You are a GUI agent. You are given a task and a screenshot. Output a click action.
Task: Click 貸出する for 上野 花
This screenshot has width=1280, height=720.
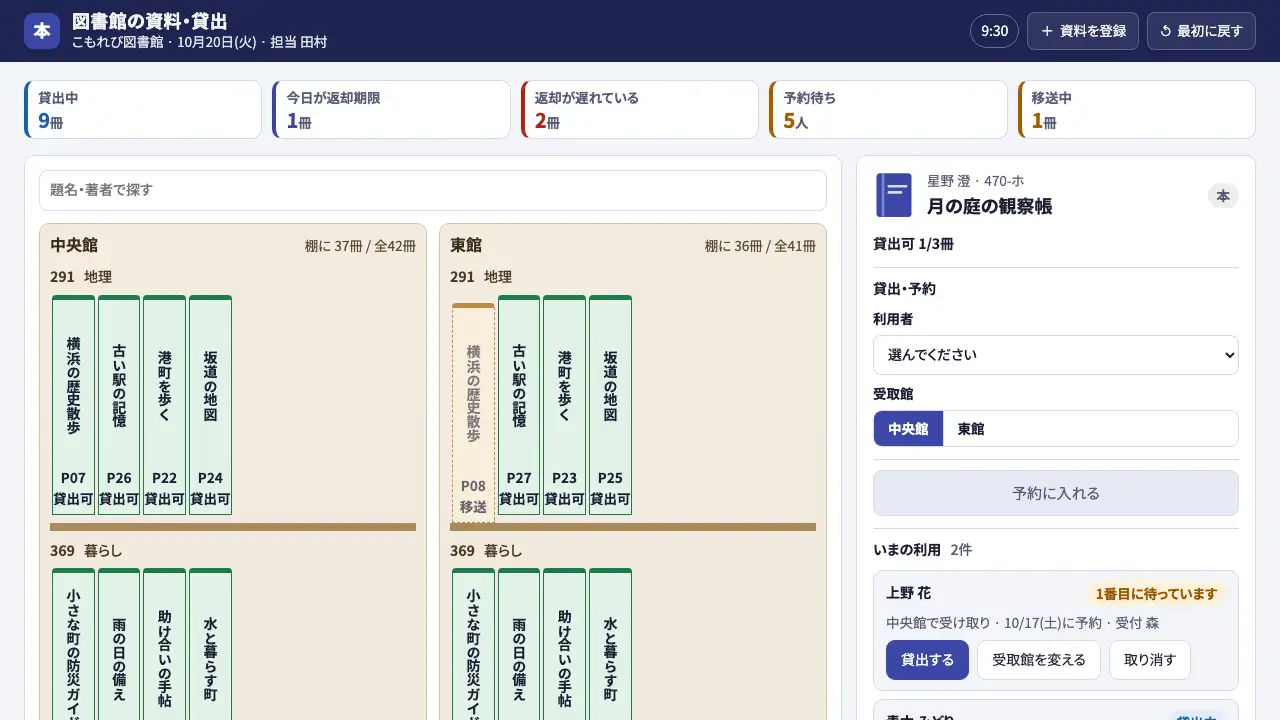927,660
